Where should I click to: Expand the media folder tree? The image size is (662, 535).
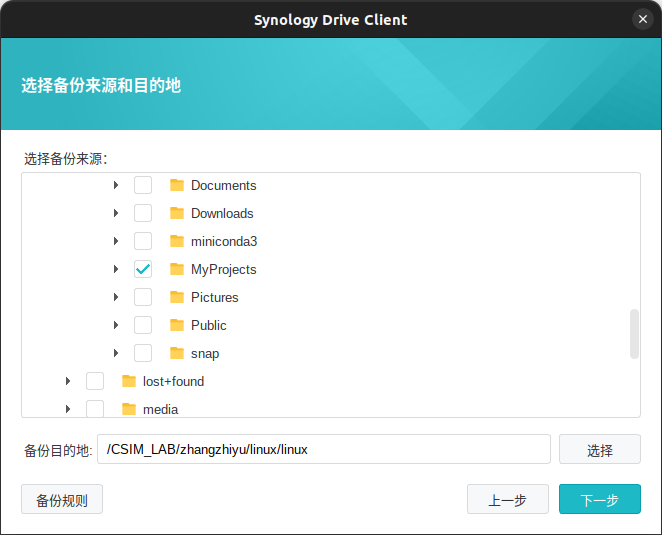coord(68,409)
